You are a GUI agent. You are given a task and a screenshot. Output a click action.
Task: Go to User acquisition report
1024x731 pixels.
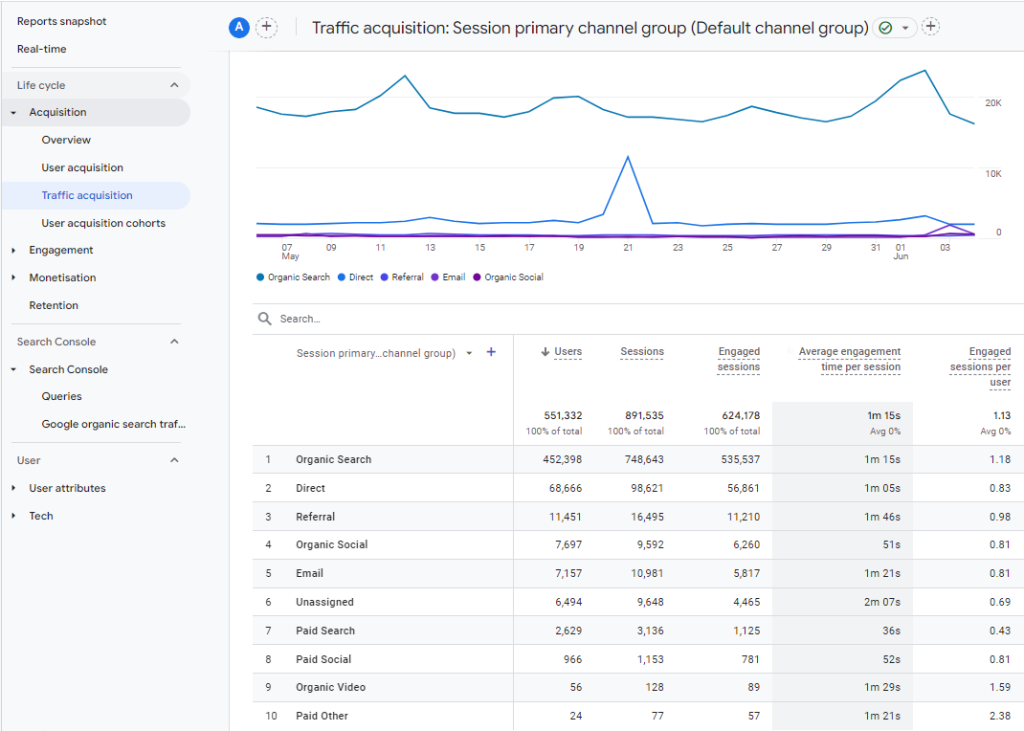82,168
